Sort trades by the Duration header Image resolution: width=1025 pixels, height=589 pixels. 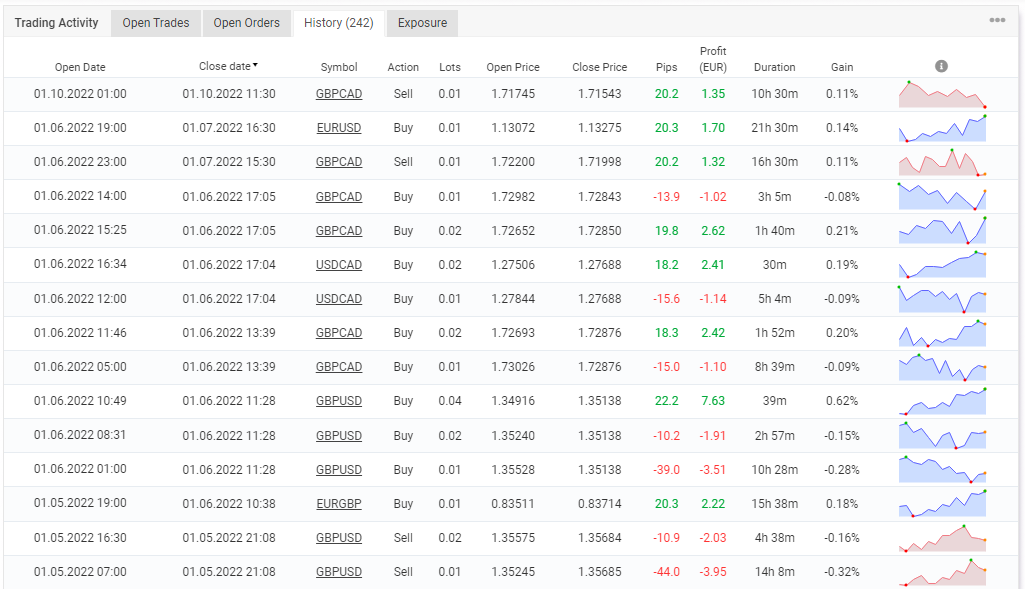774,67
